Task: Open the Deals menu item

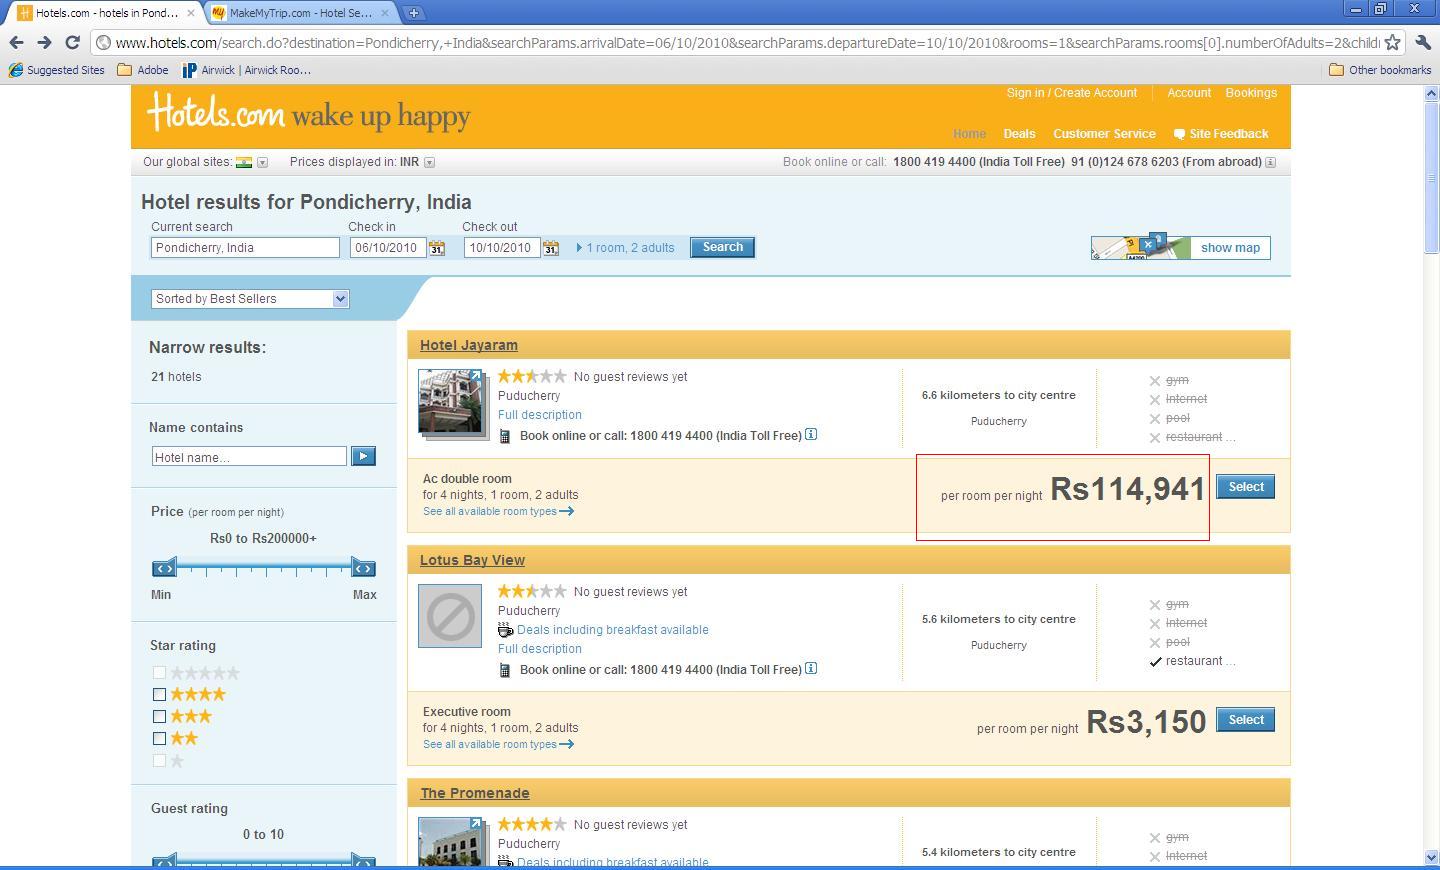Action: [x=1019, y=134]
